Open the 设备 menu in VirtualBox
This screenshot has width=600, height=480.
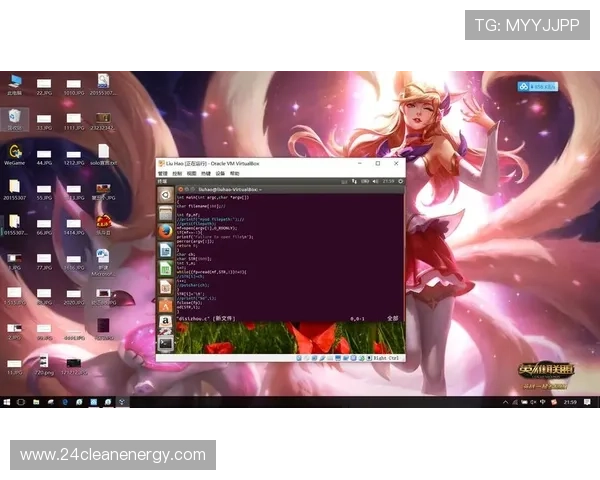click(220, 173)
